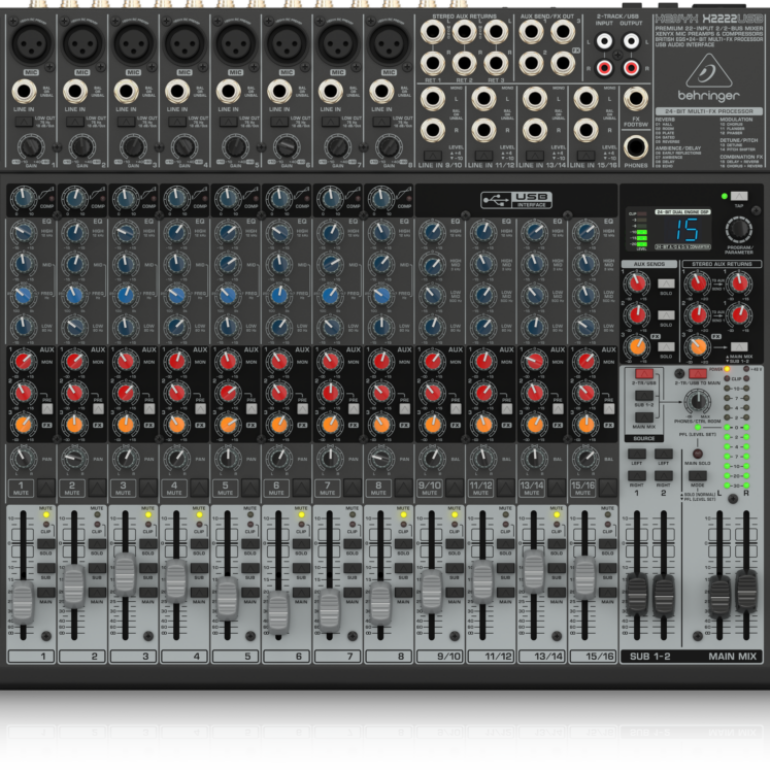Click the orange Aux Send 3 FX knob
770x770 pixels.
[636, 346]
